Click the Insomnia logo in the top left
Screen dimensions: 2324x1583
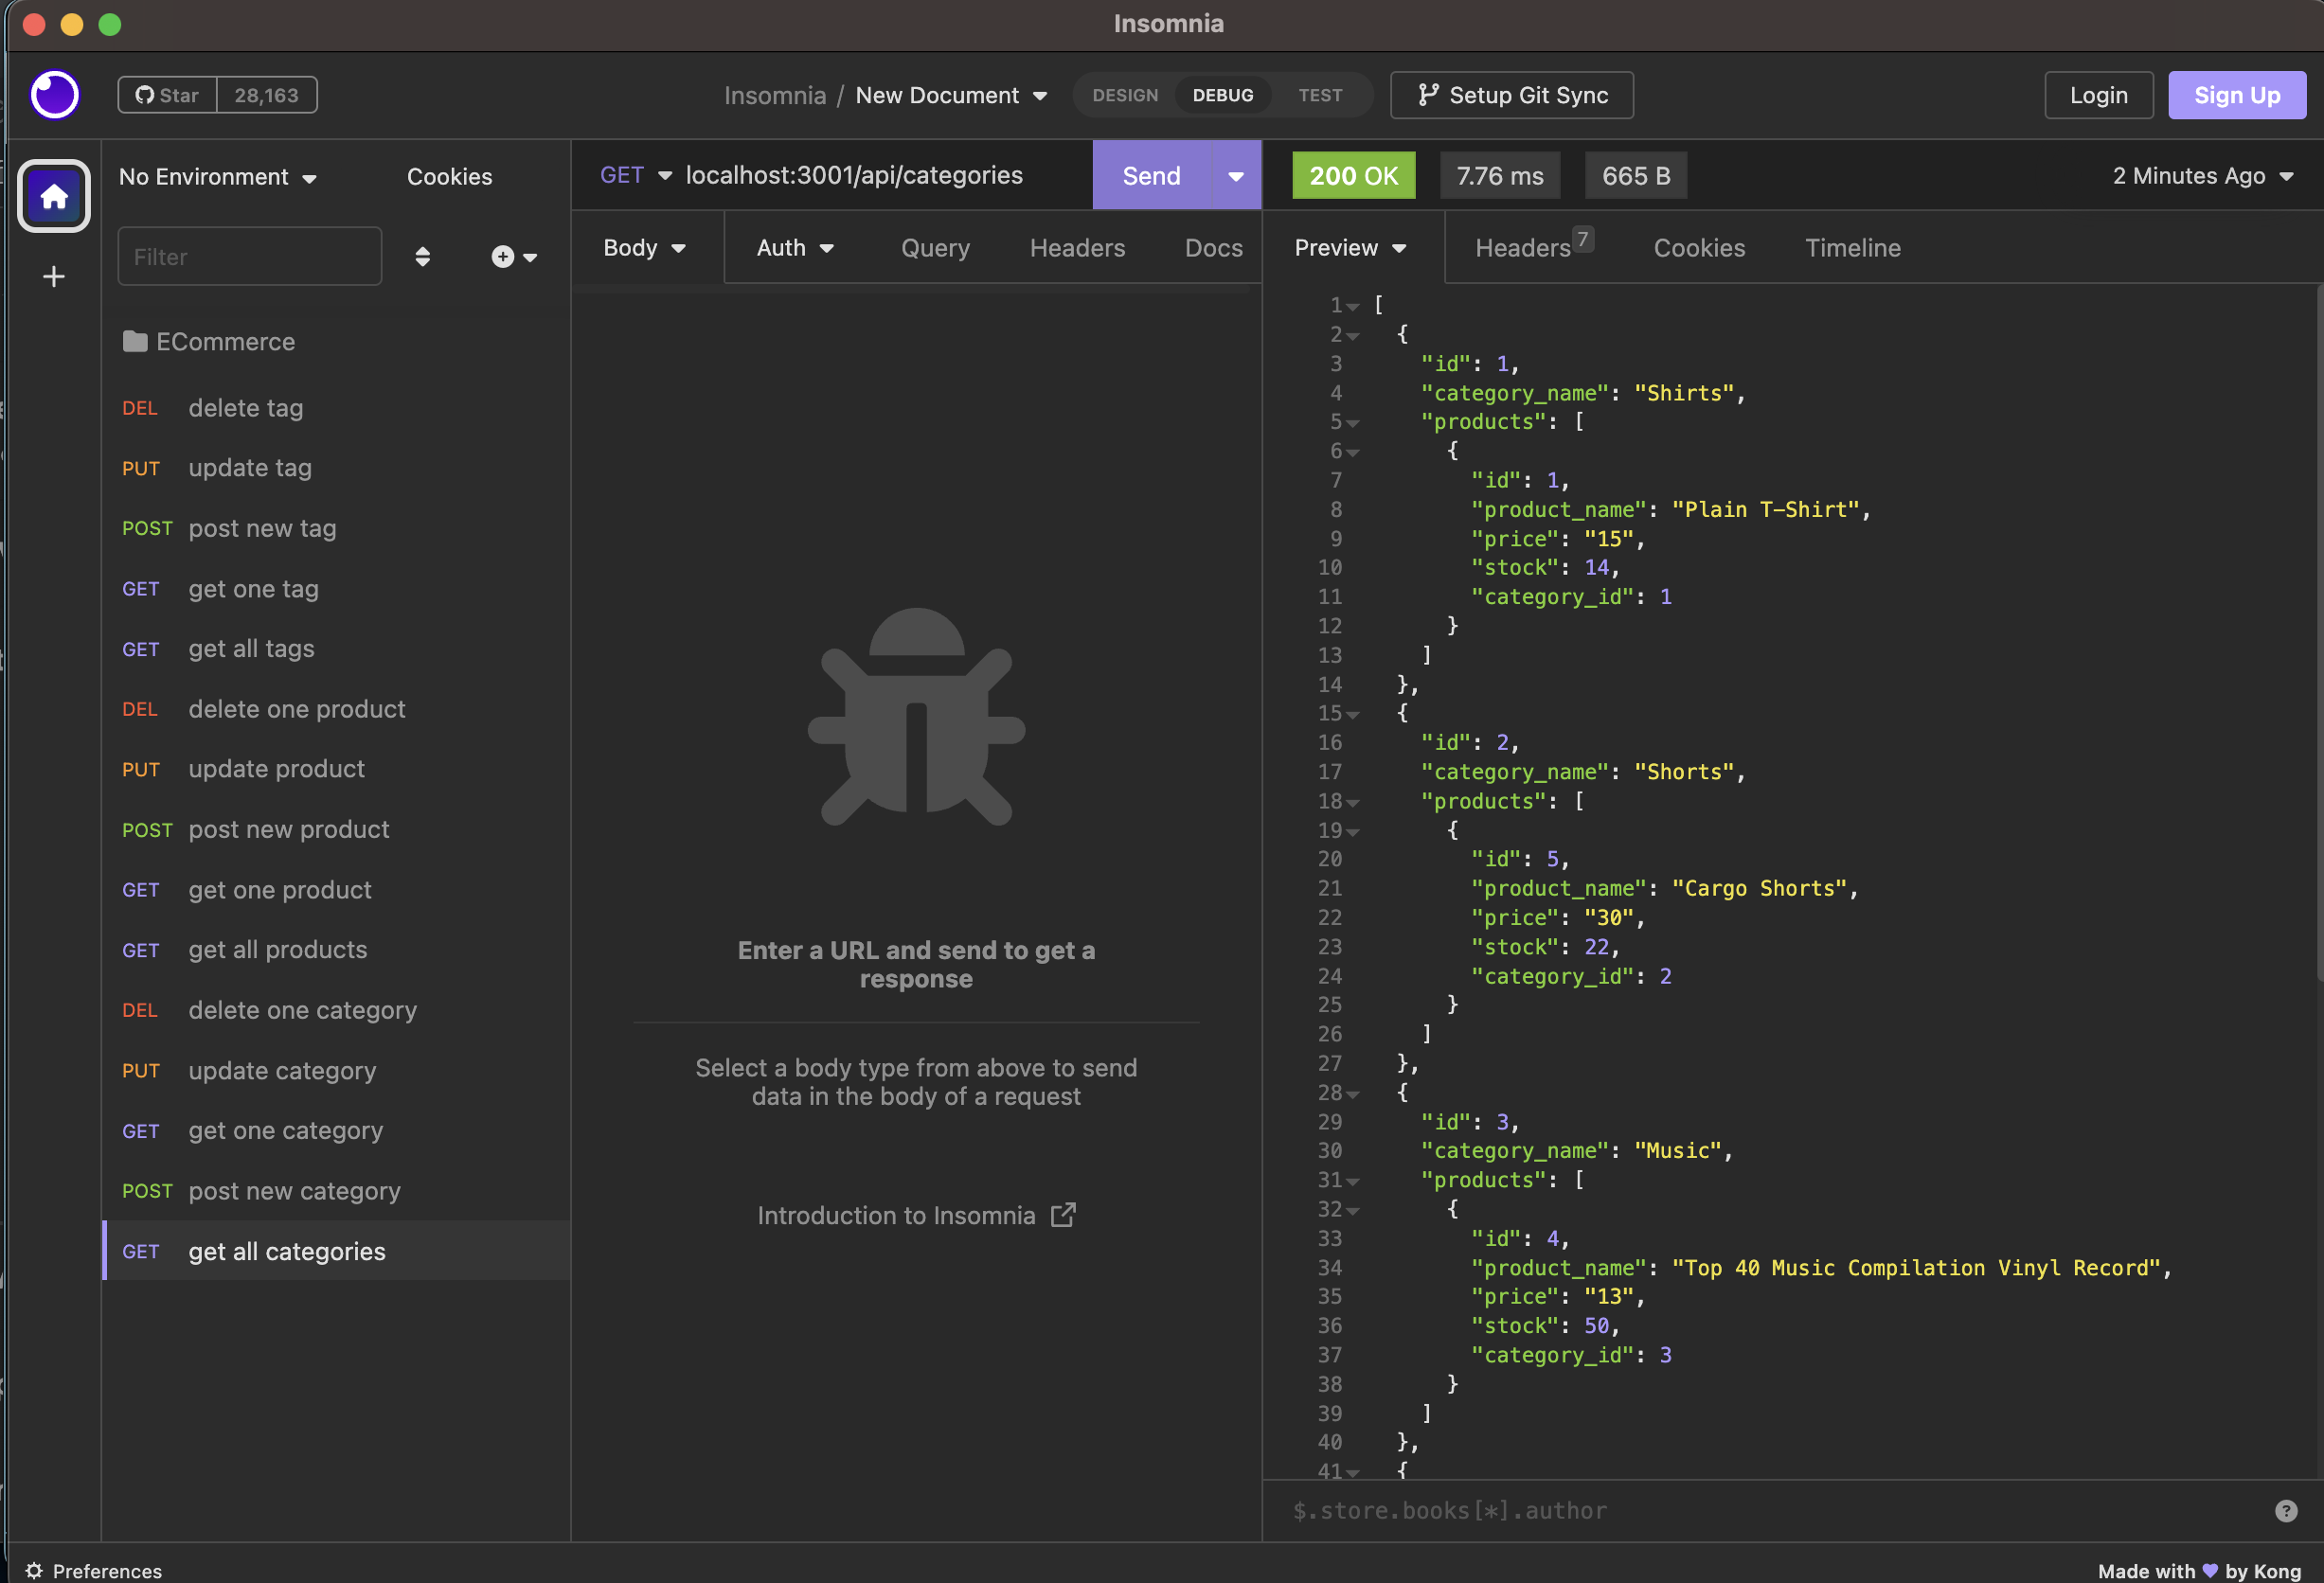coord(54,94)
